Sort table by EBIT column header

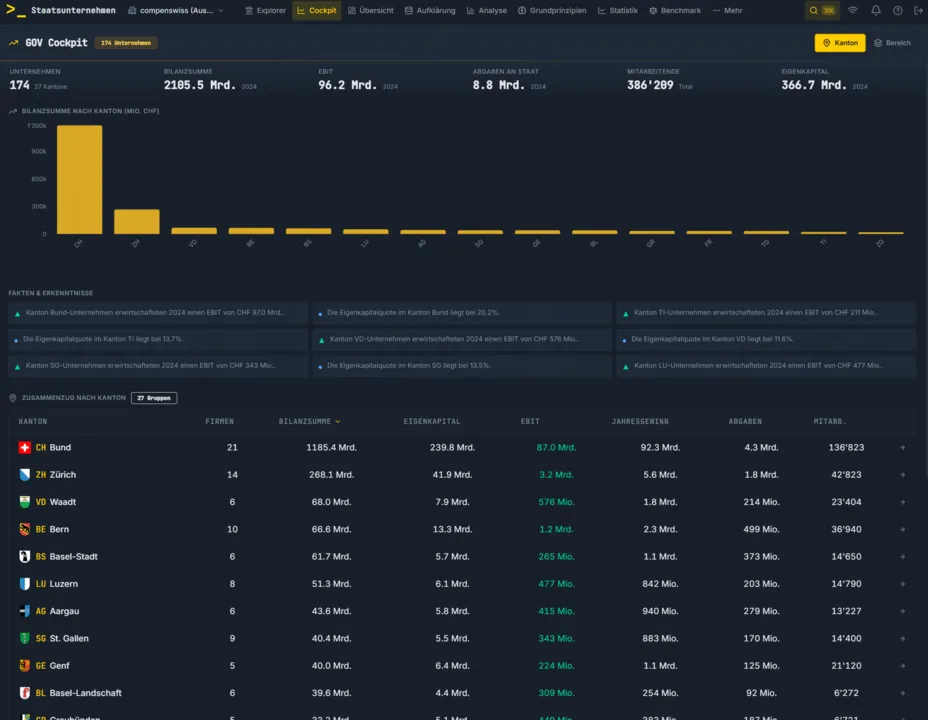pos(530,422)
